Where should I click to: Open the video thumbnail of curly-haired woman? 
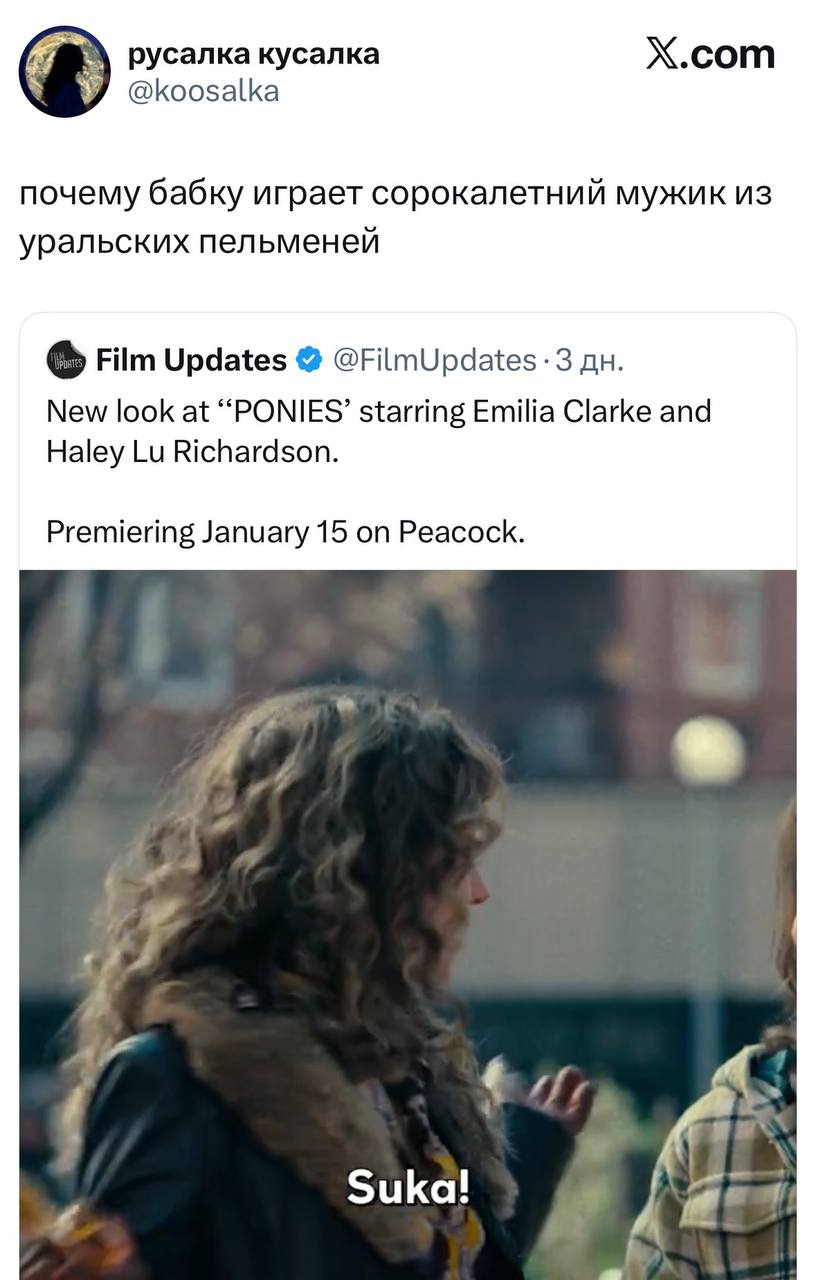(x=408, y=925)
